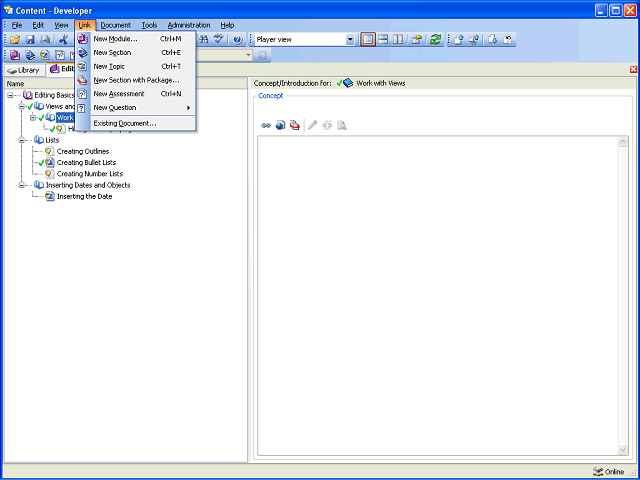Viewport: 640px width, 480px height.
Task: Choose New Section from Link menu
Action: 136,53
